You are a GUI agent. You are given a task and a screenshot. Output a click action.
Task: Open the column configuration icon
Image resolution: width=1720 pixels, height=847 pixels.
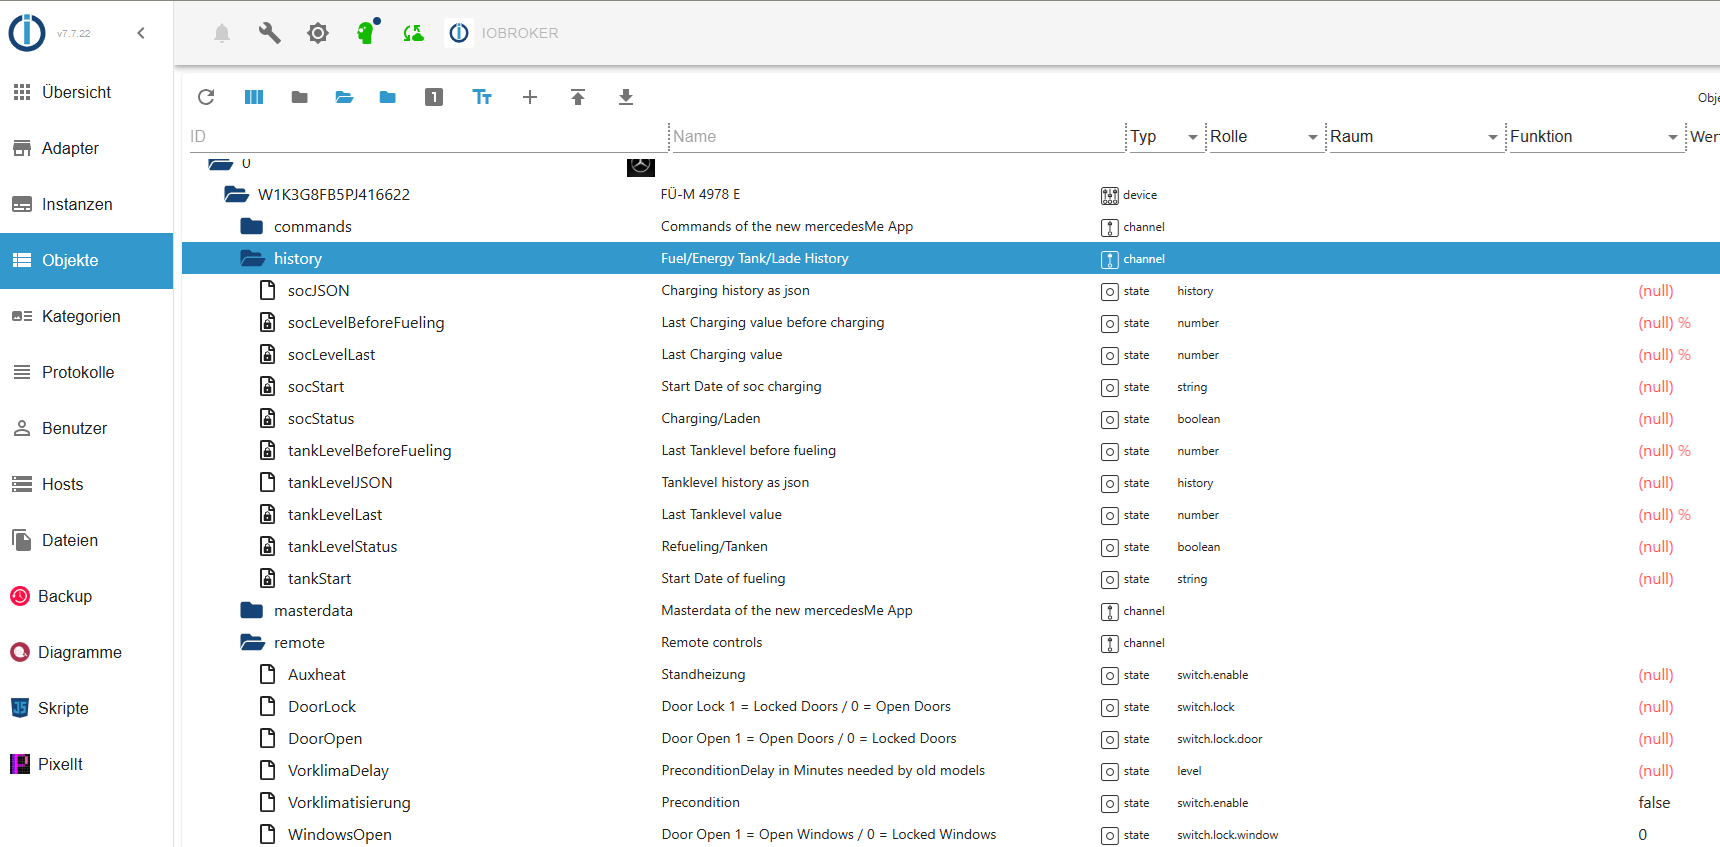[x=254, y=97]
